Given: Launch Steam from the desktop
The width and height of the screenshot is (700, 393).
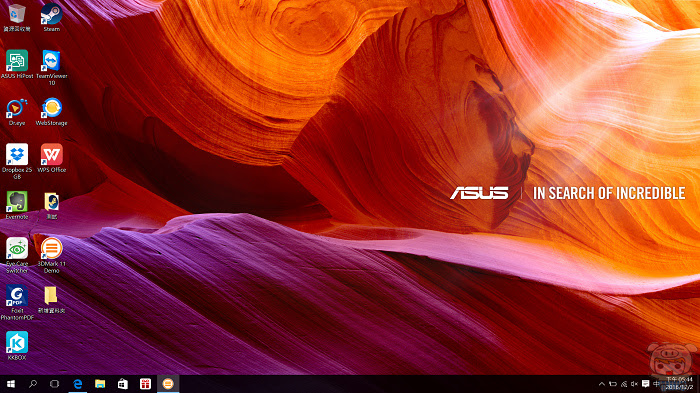Looking at the screenshot, I should tap(51, 17).
